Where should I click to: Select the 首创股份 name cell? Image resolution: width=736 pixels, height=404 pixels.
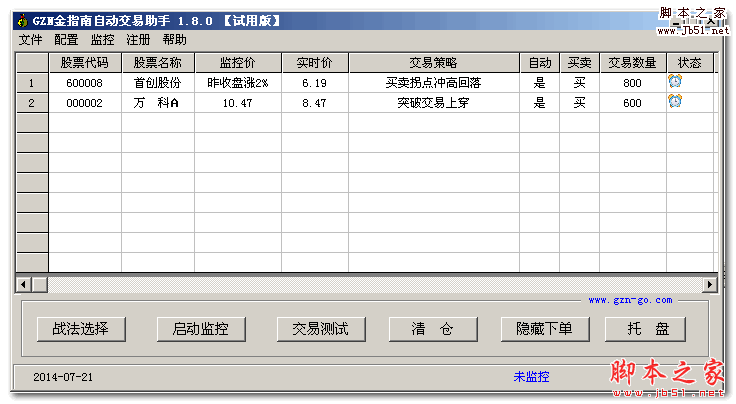coord(158,83)
